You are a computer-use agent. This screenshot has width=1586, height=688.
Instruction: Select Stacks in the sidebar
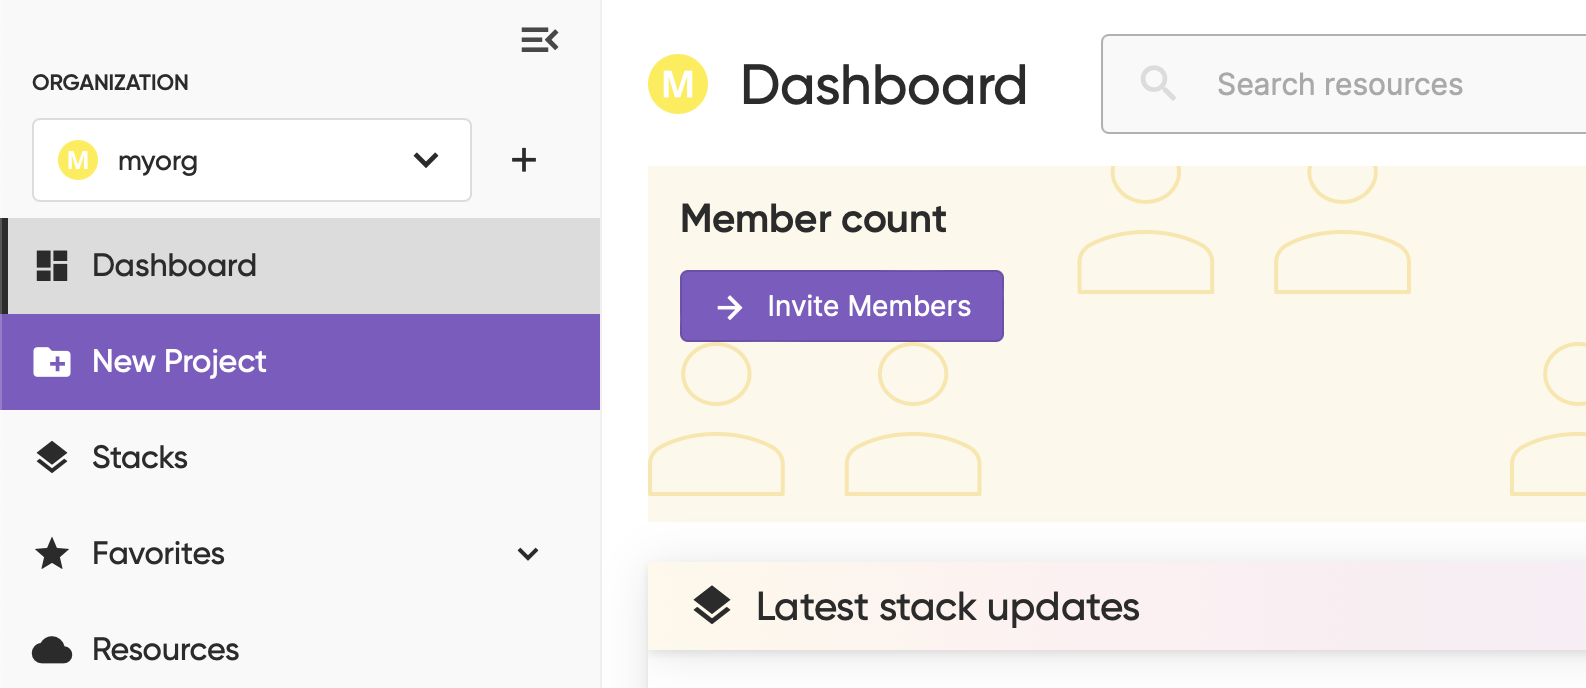pyautogui.click(x=140, y=458)
